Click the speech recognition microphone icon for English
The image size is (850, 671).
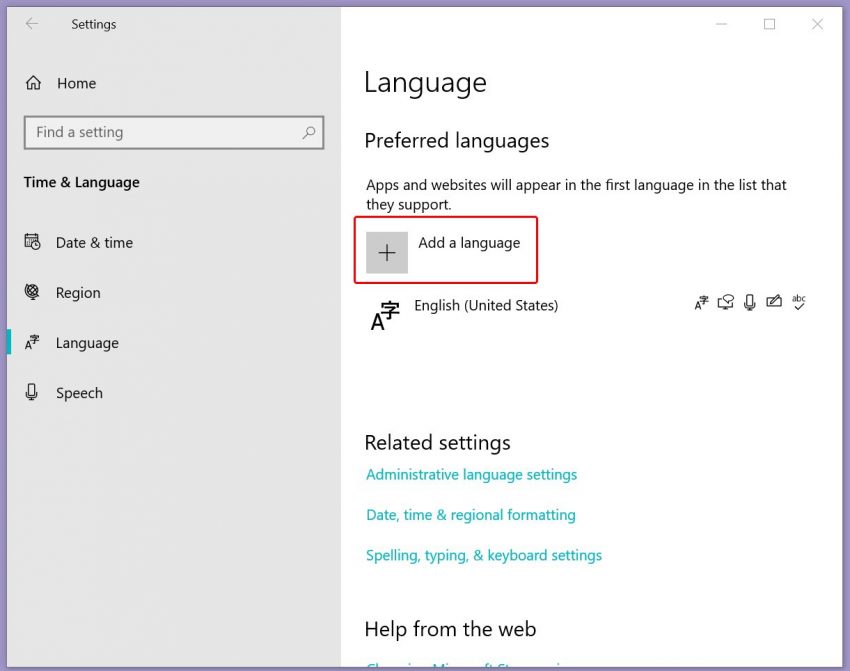point(750,302)
